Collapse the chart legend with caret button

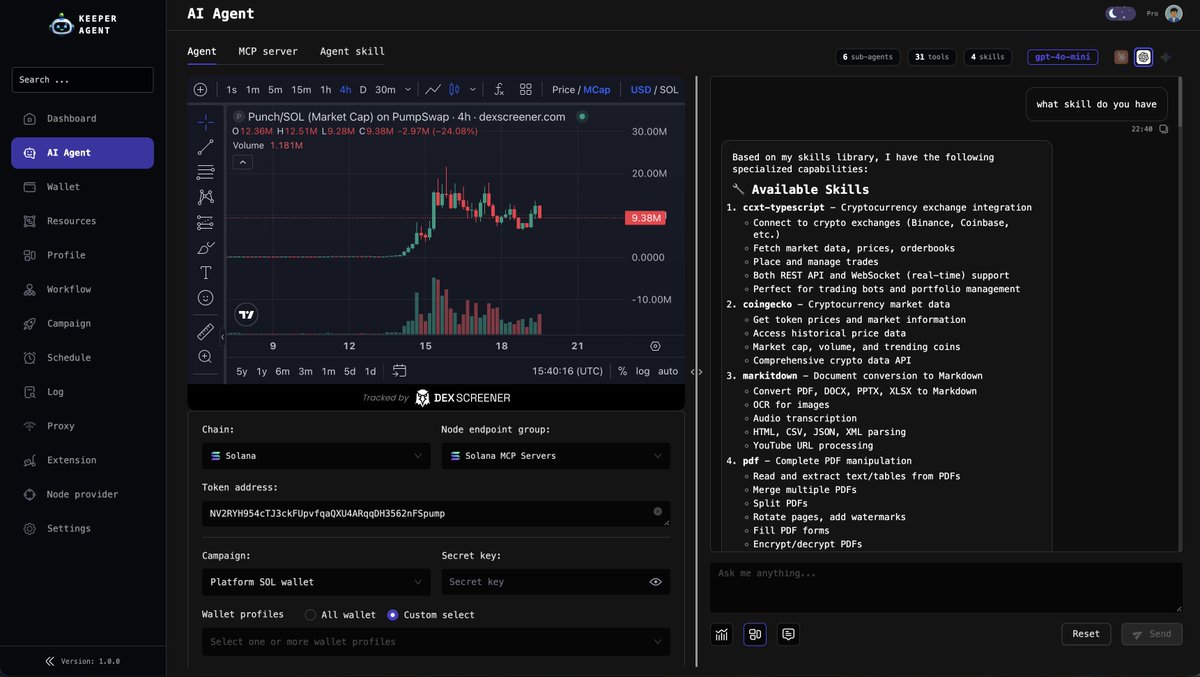(x=243, y=162)
